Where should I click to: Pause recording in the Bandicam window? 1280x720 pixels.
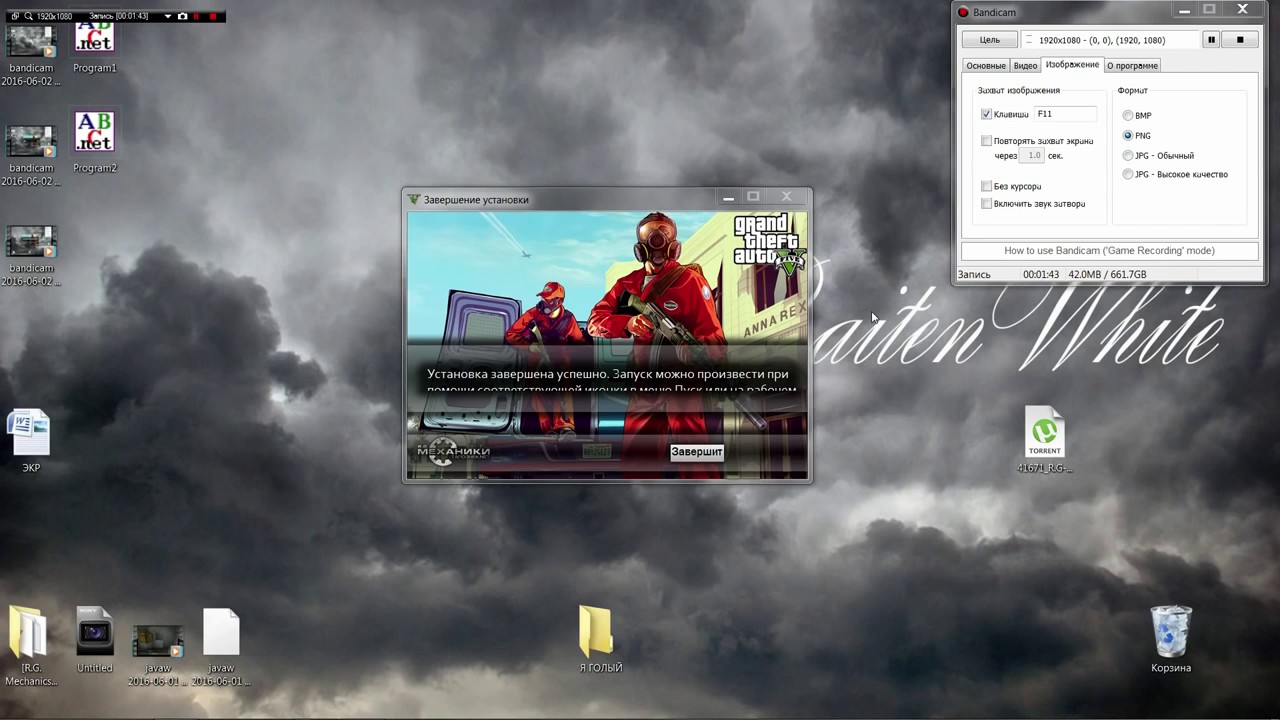[1211, 40]
